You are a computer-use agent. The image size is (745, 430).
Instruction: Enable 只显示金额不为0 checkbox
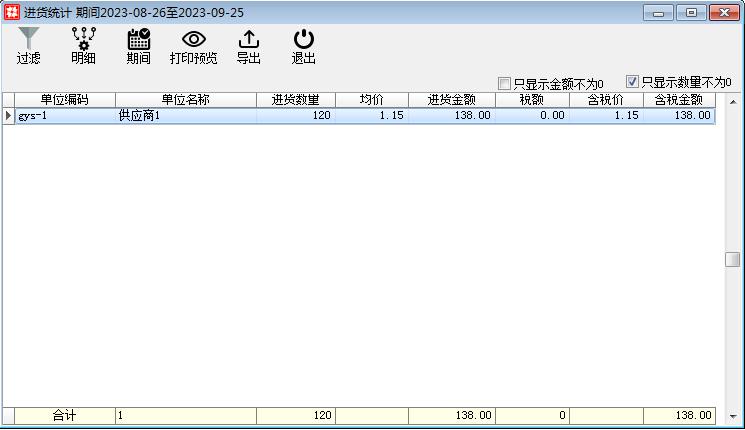(505, 84)
